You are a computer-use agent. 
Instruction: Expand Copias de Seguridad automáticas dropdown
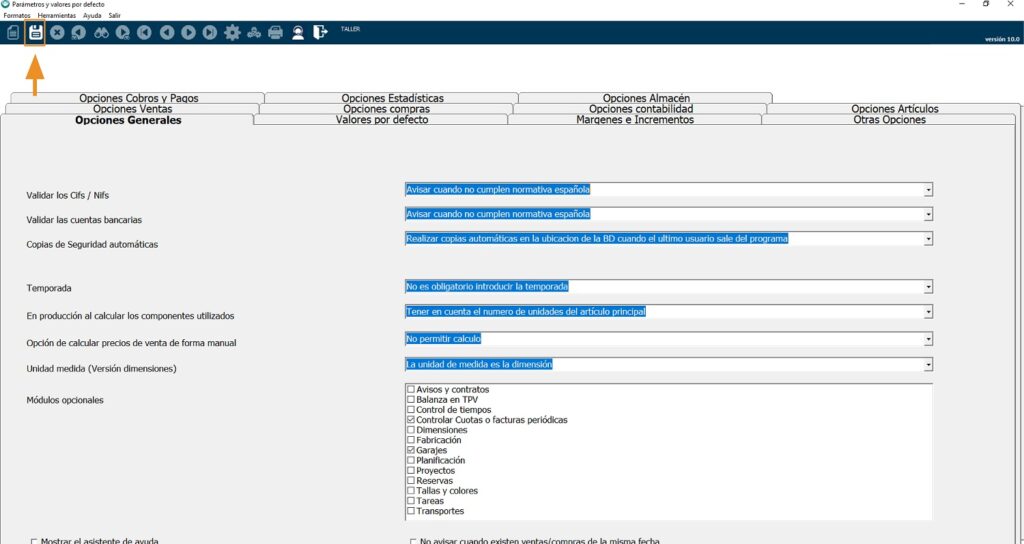[x=928, y=239]
